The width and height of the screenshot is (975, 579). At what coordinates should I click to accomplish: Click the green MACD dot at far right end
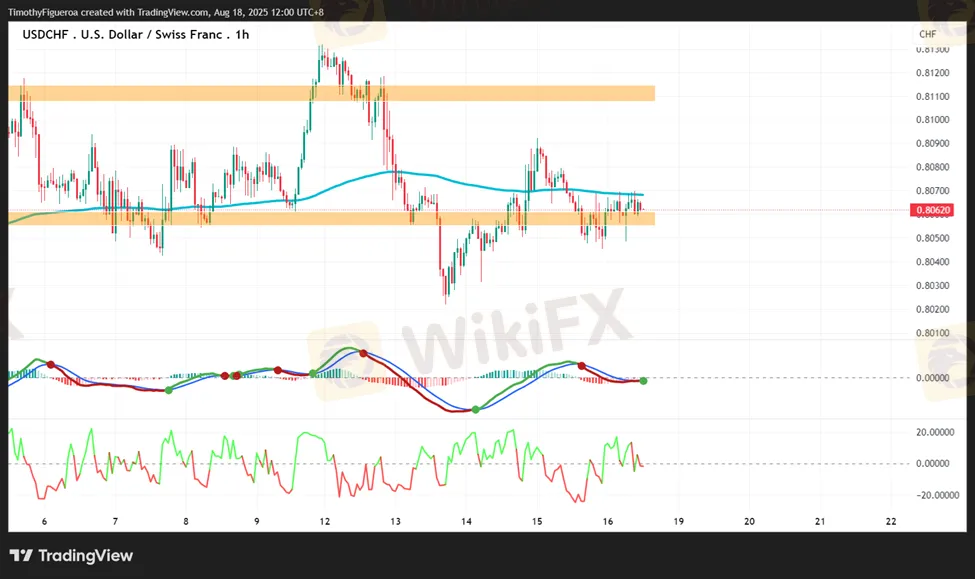tap(643, 381)
